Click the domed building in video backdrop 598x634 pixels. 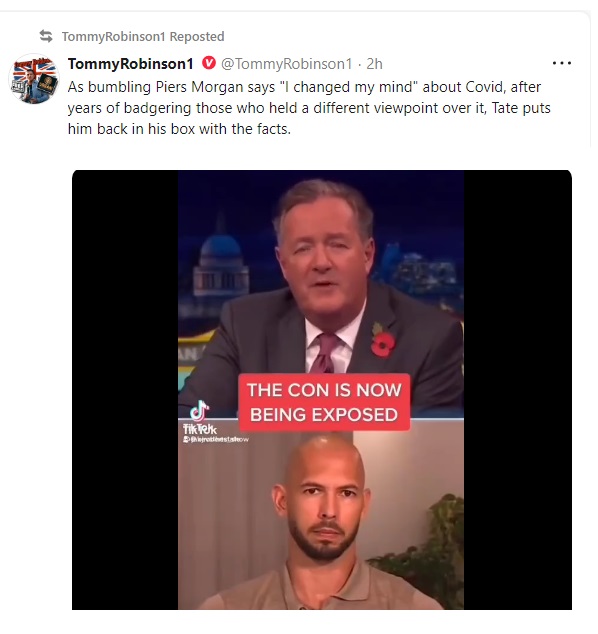pyautogui.click(x=221, y=257)
